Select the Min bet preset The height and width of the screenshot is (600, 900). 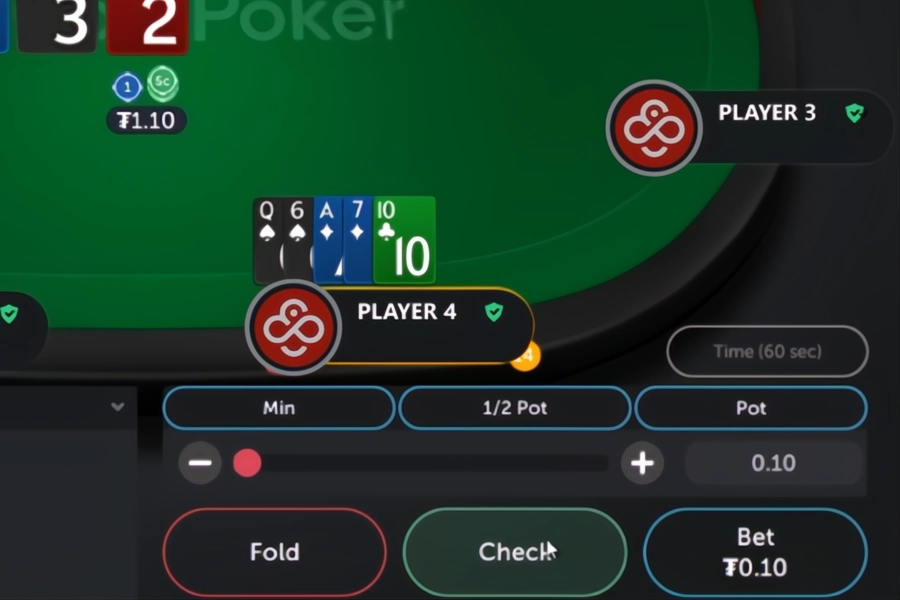click(x=279, y=408)
